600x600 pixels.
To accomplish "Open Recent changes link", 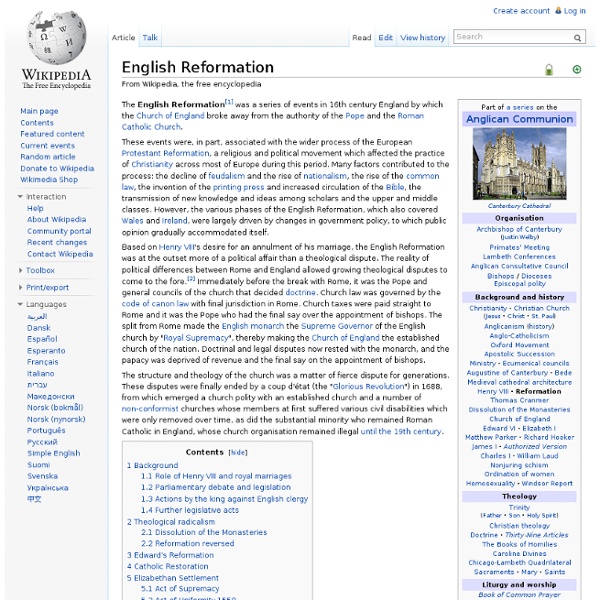I will [x=57, y=242].
